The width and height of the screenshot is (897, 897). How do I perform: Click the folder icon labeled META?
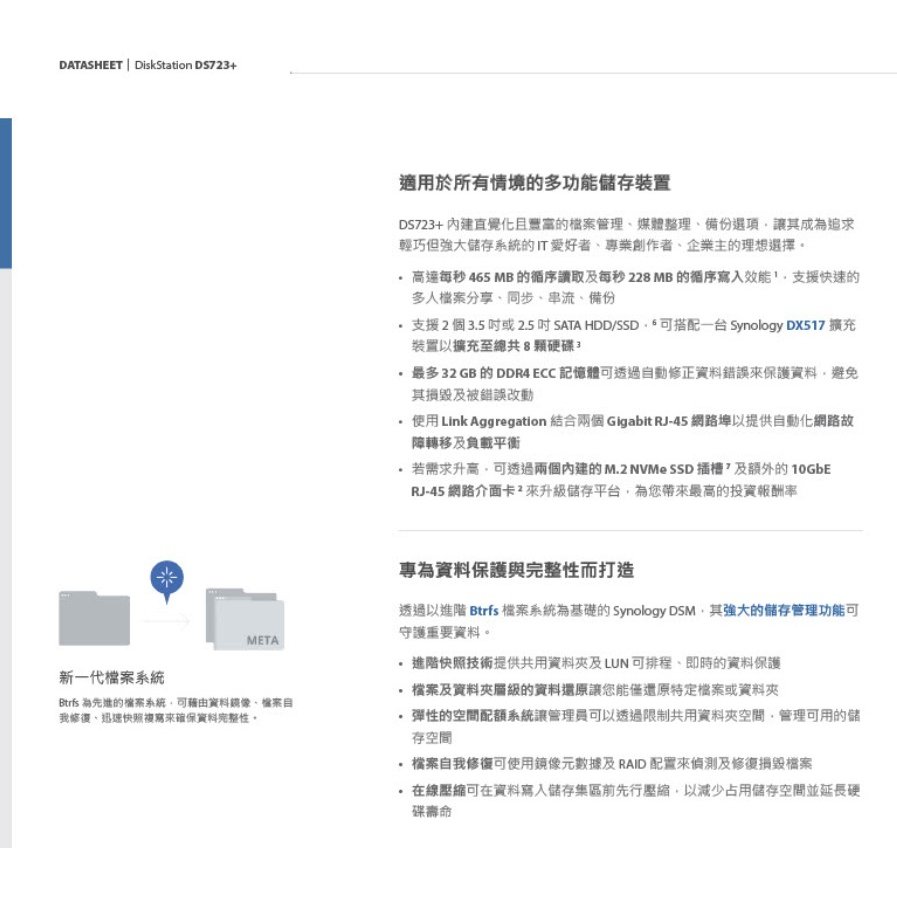[245, 620]
